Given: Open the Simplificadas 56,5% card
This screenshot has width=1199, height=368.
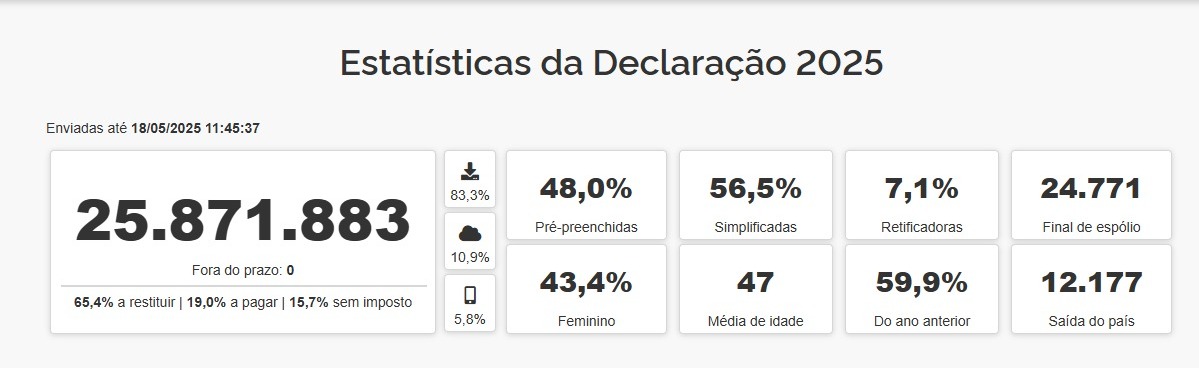Looking at the screenshot, I should point(755,195).
